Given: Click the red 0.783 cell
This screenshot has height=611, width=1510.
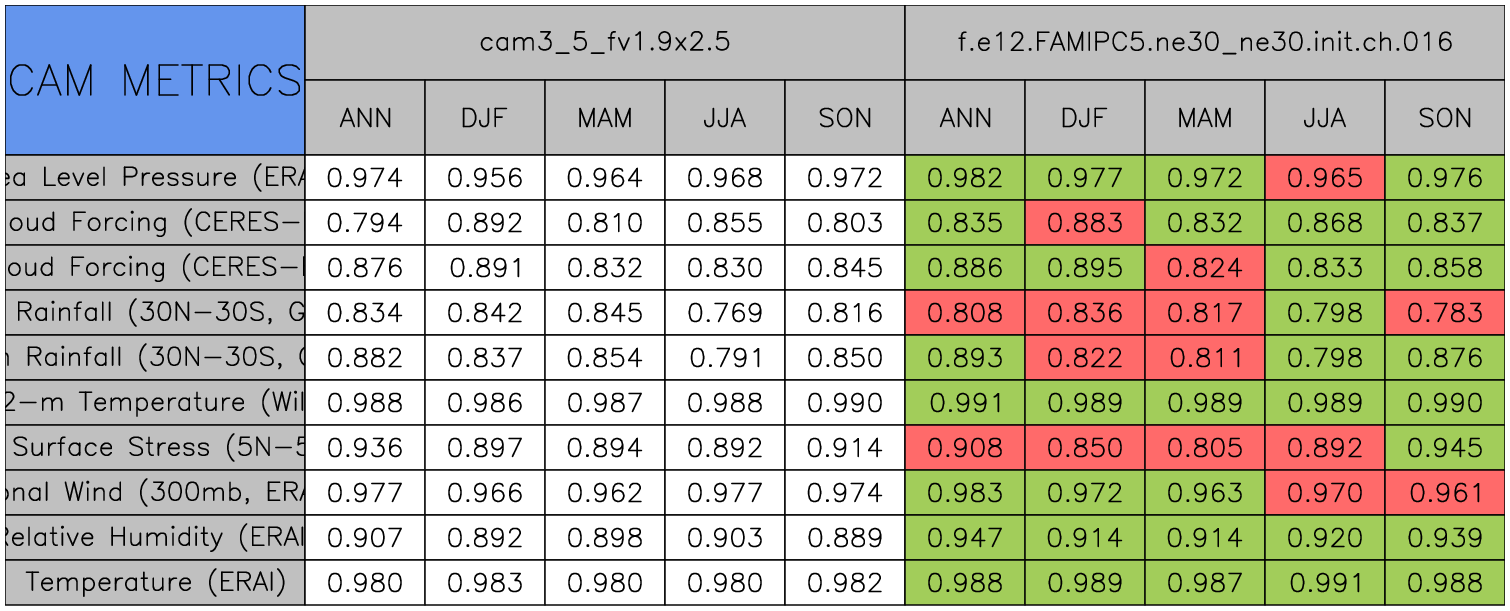Looking at the screenshot, I should [1445, 313].
